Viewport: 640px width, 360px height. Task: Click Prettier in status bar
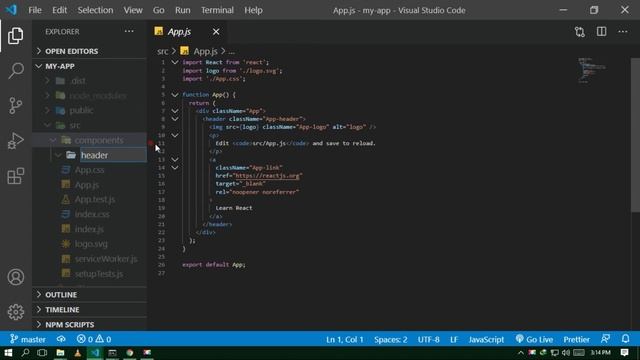click(576, 339)
